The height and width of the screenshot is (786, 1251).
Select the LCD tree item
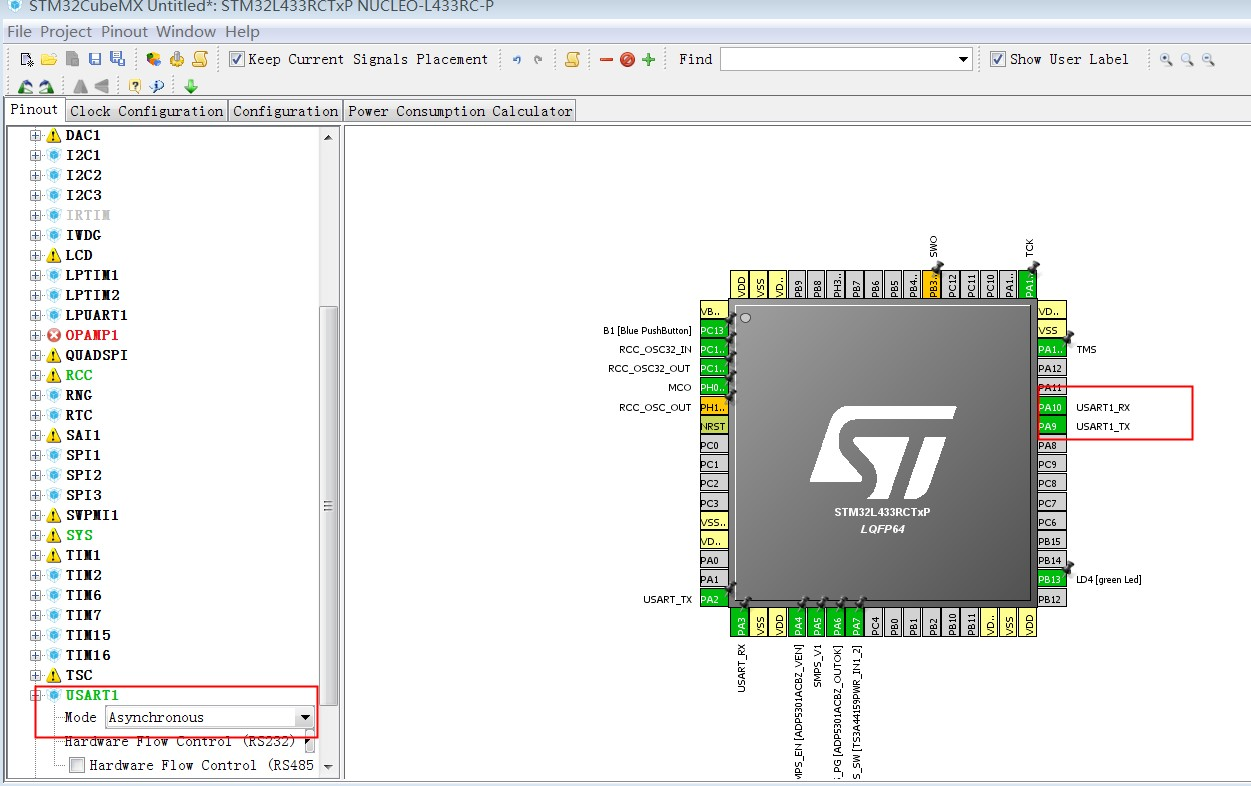tap(79, 255)
